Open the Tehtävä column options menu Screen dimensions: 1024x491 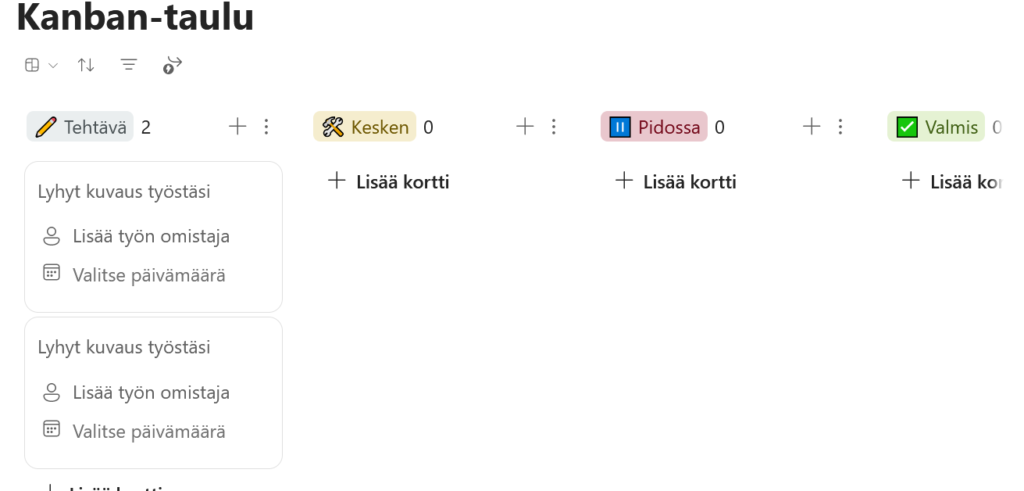point(266,127)
